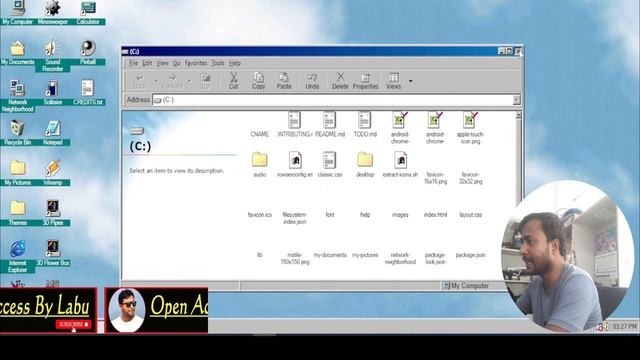Select TODO.md file
The image size is (640, 360).
click(x=365, y=124)
